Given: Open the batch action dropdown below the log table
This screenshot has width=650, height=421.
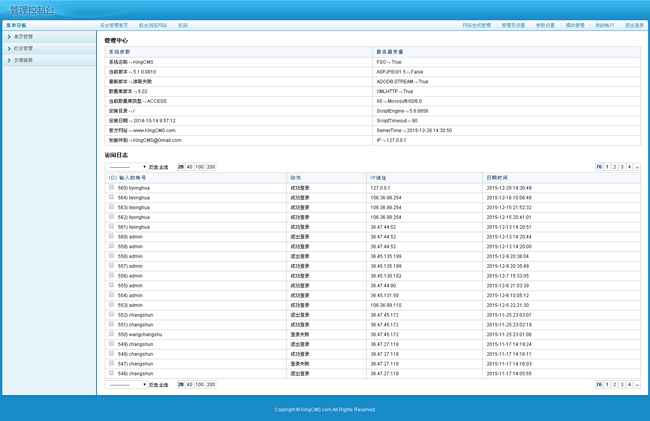Looking at the screenshot, I should (x=127, y=385).
